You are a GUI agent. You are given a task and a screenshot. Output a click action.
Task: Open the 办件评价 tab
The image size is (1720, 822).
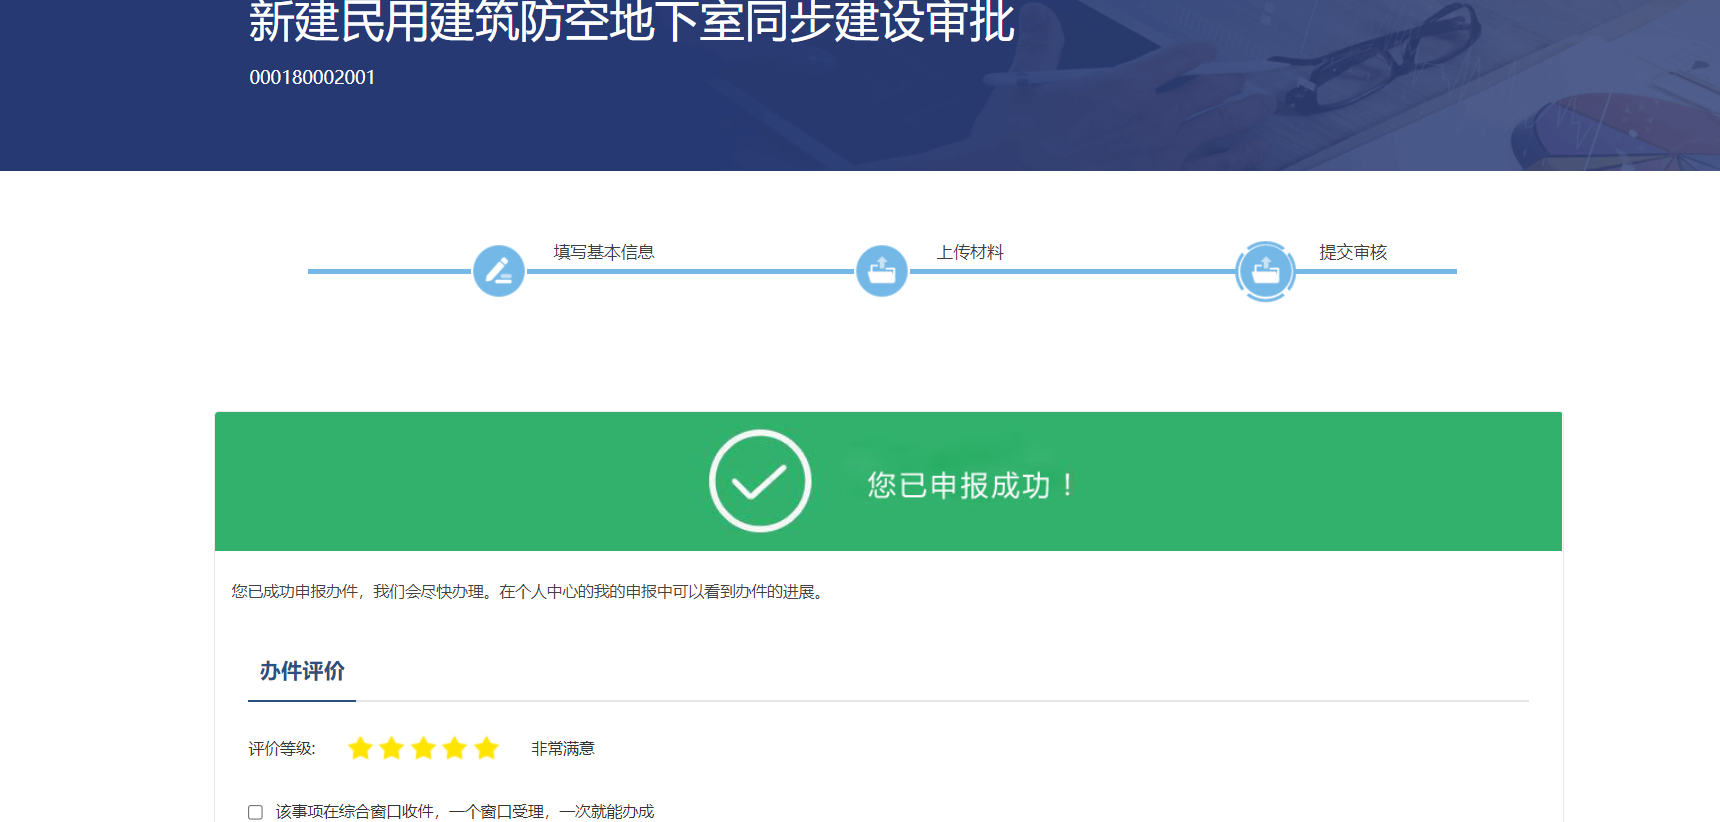tap(302, 671)
